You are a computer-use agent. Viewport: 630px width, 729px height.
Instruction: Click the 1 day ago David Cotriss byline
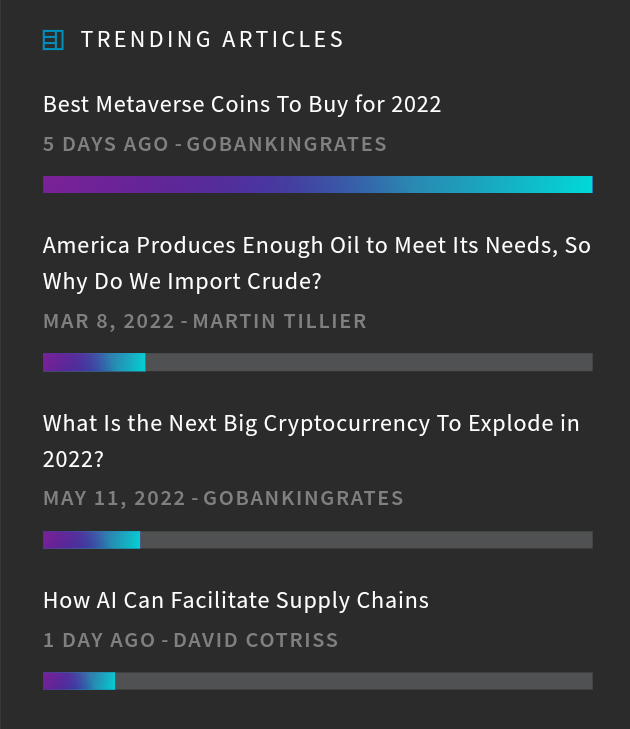(x=191, y=640)
